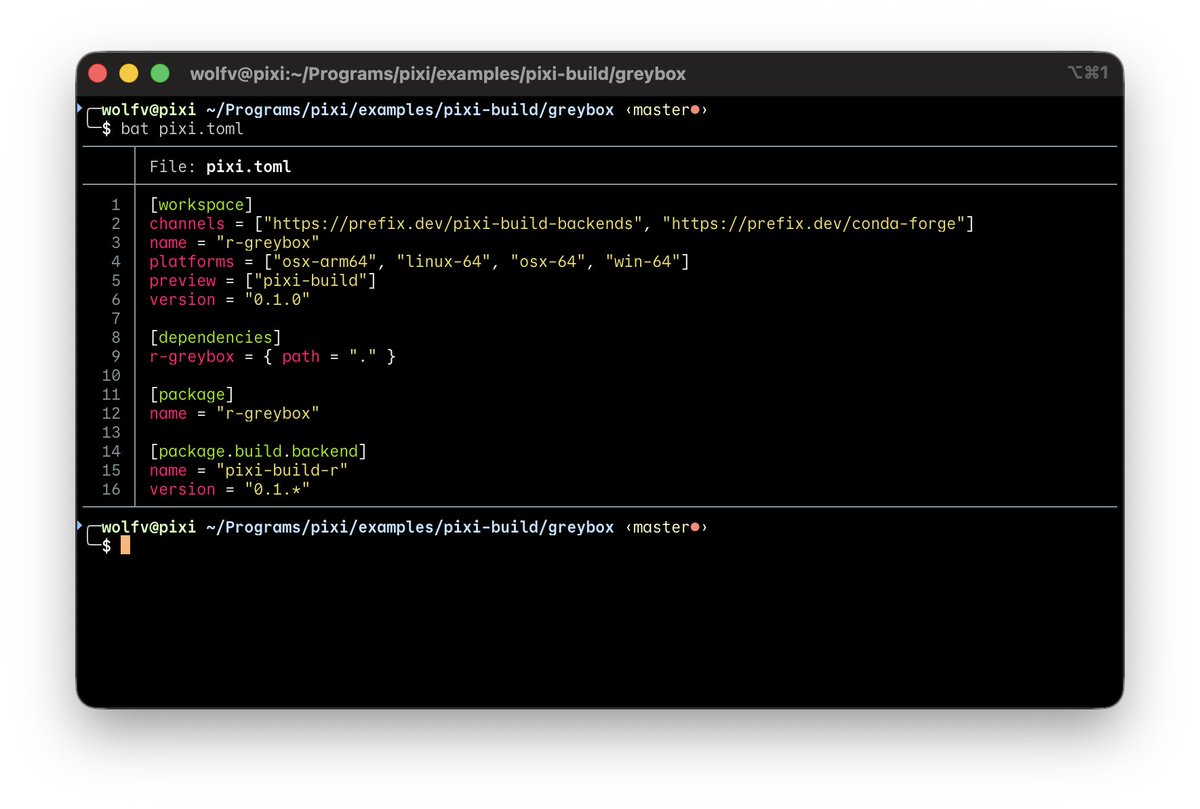
Task: Click the orange terminal cursor block
Action: 125,546
